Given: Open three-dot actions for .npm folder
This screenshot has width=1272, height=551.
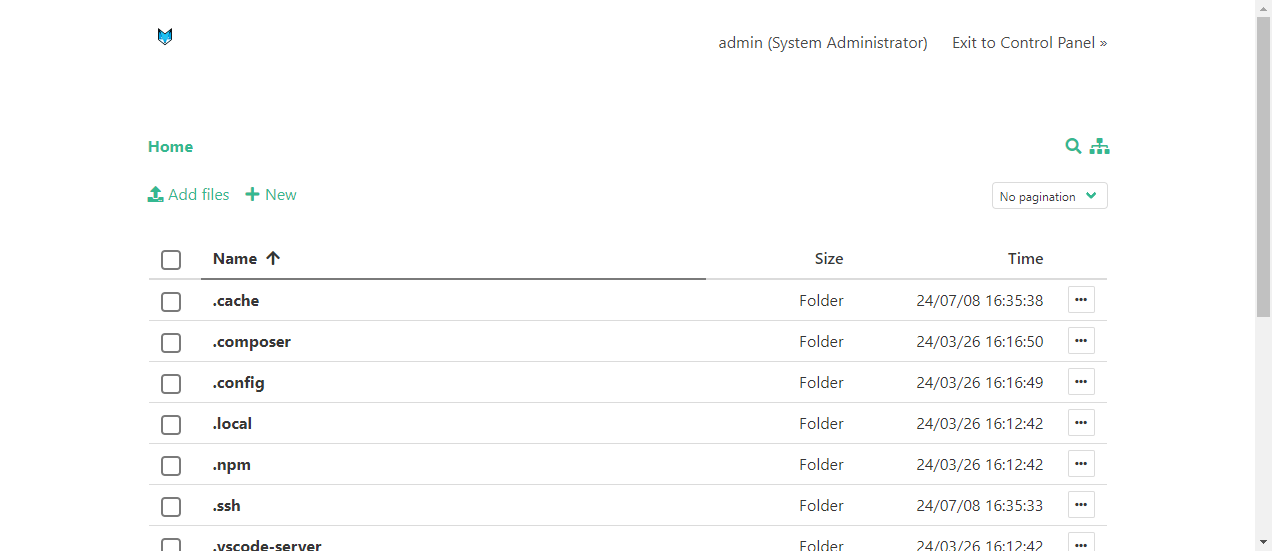Looking at the screenshot, I should [1081, 464].
